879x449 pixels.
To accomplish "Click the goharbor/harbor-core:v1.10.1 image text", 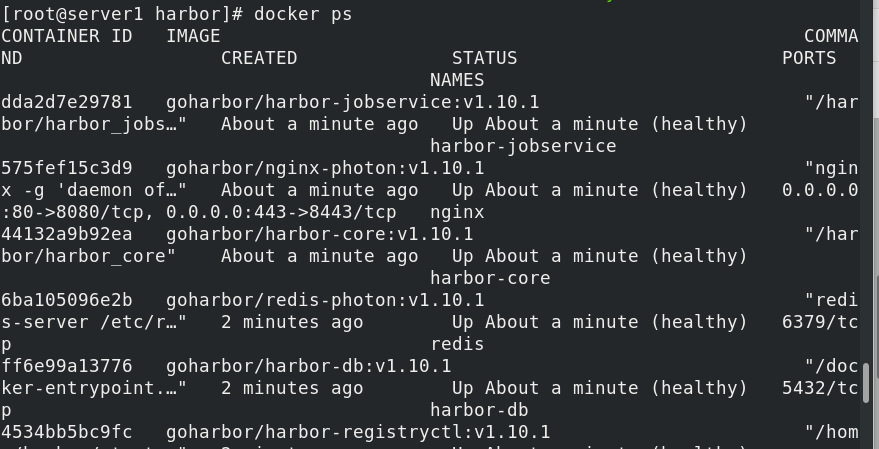I will 319,234.
